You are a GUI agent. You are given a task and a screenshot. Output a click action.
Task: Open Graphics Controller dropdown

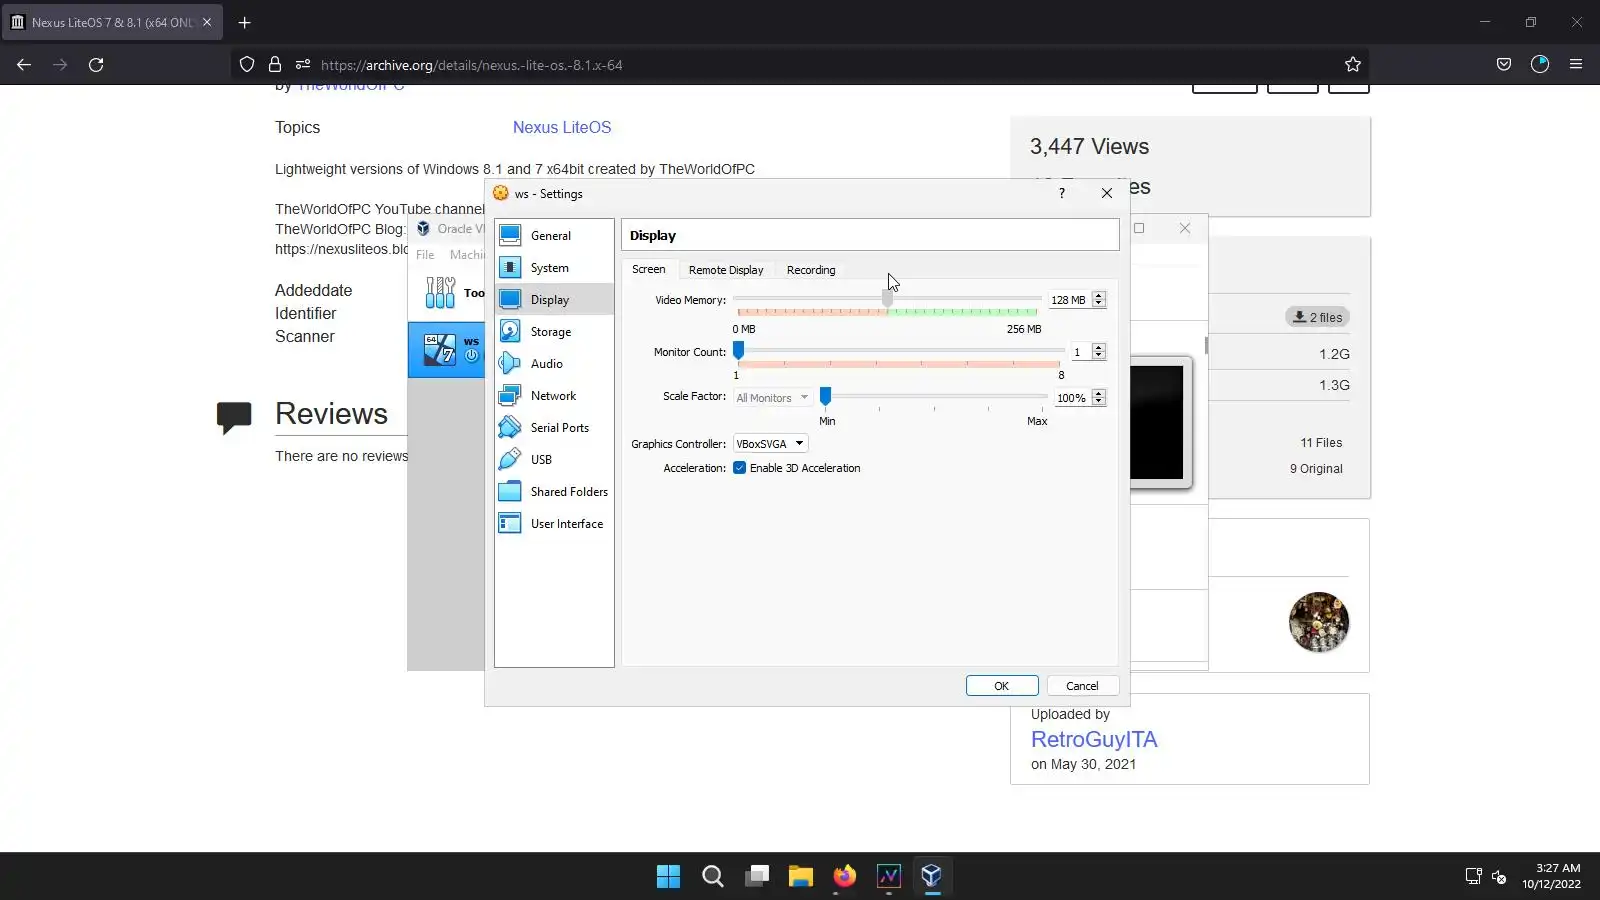pos(770,444)
